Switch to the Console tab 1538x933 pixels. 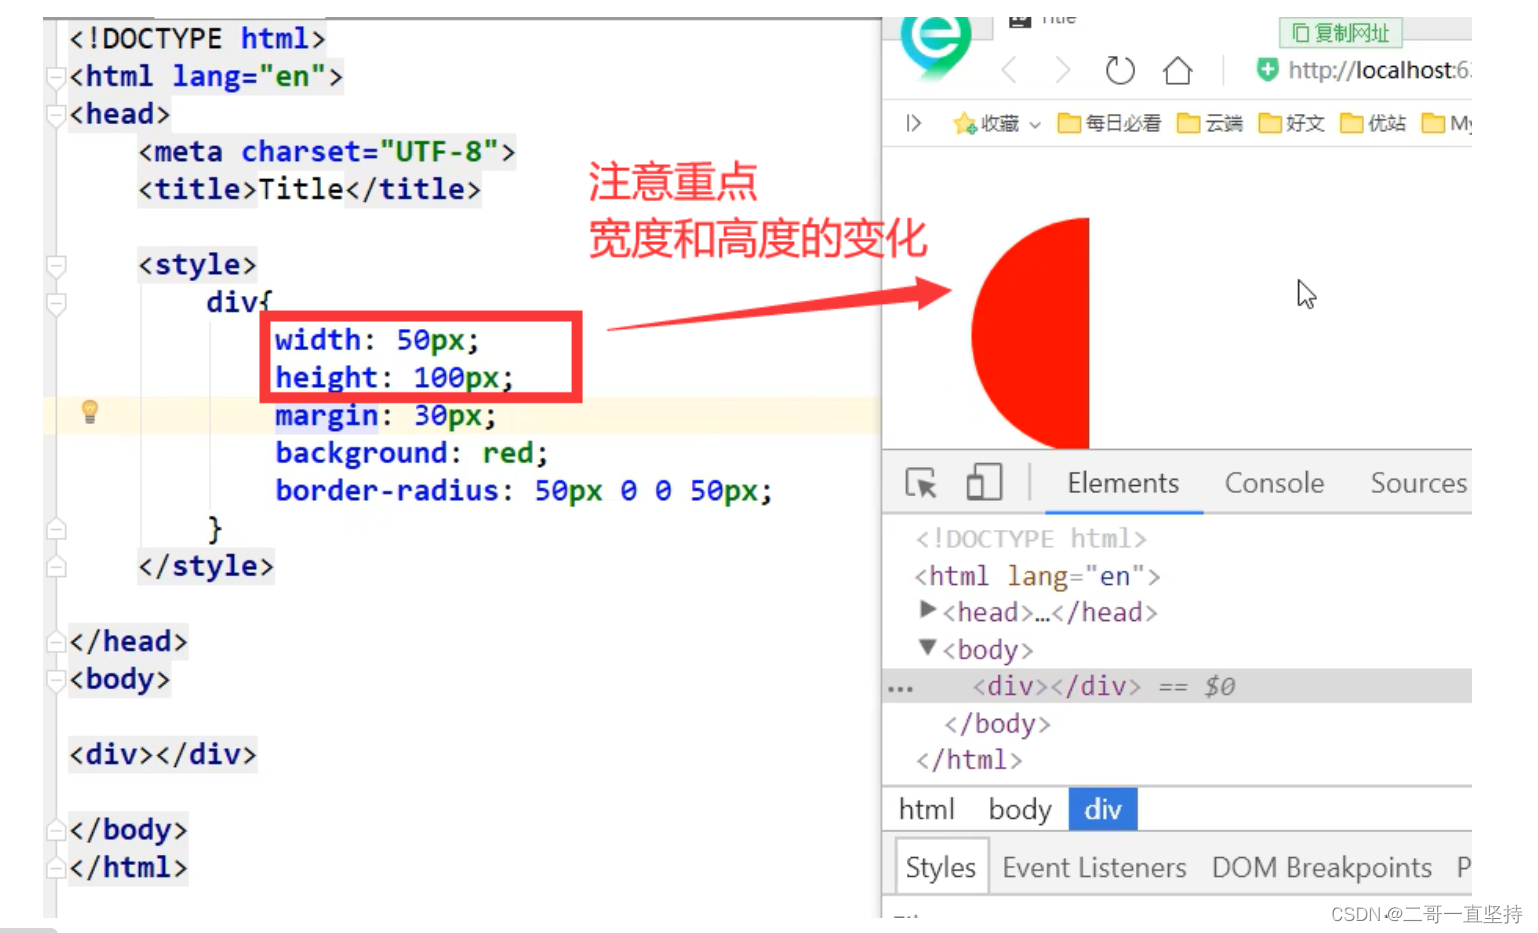click(1274, 483)
